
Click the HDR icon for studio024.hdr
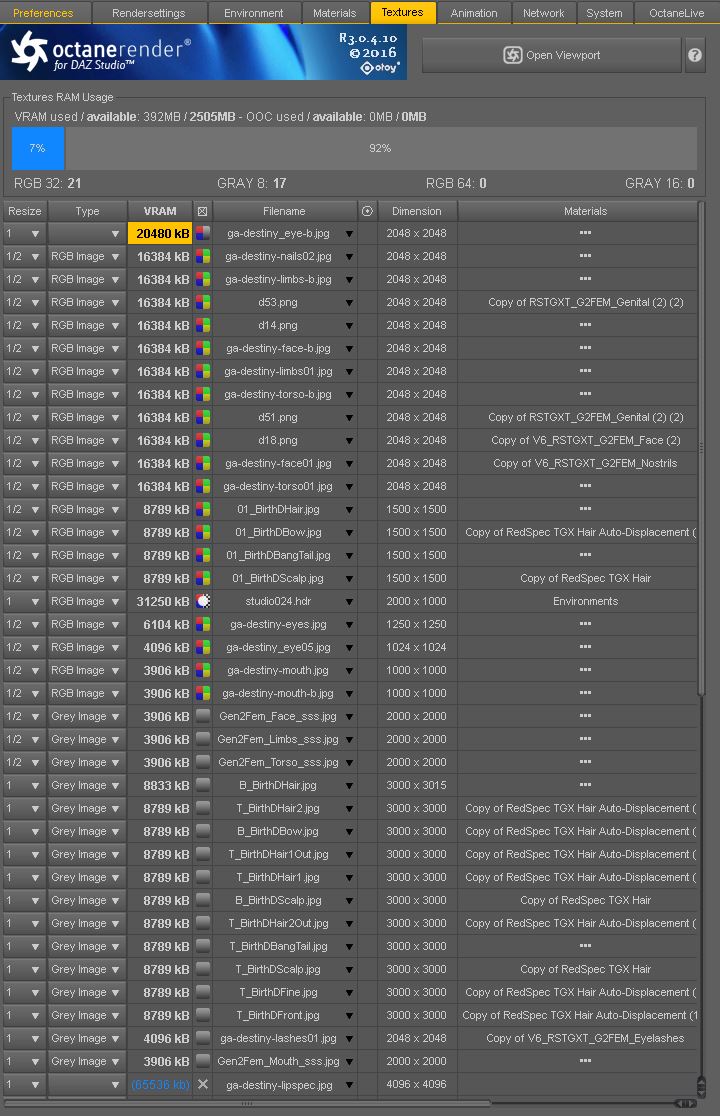(x=203, y=601)
